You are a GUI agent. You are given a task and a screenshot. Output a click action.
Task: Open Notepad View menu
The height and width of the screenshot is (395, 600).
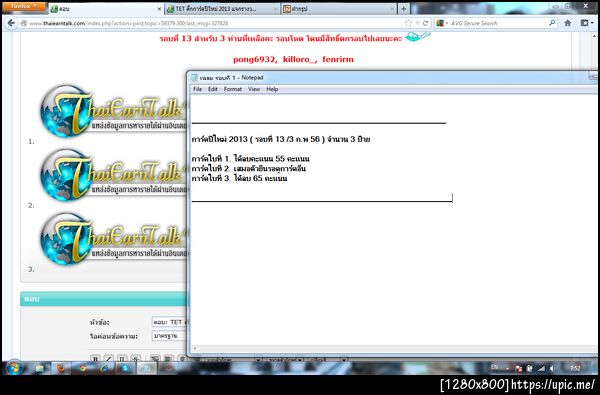(x=254, y=89)
